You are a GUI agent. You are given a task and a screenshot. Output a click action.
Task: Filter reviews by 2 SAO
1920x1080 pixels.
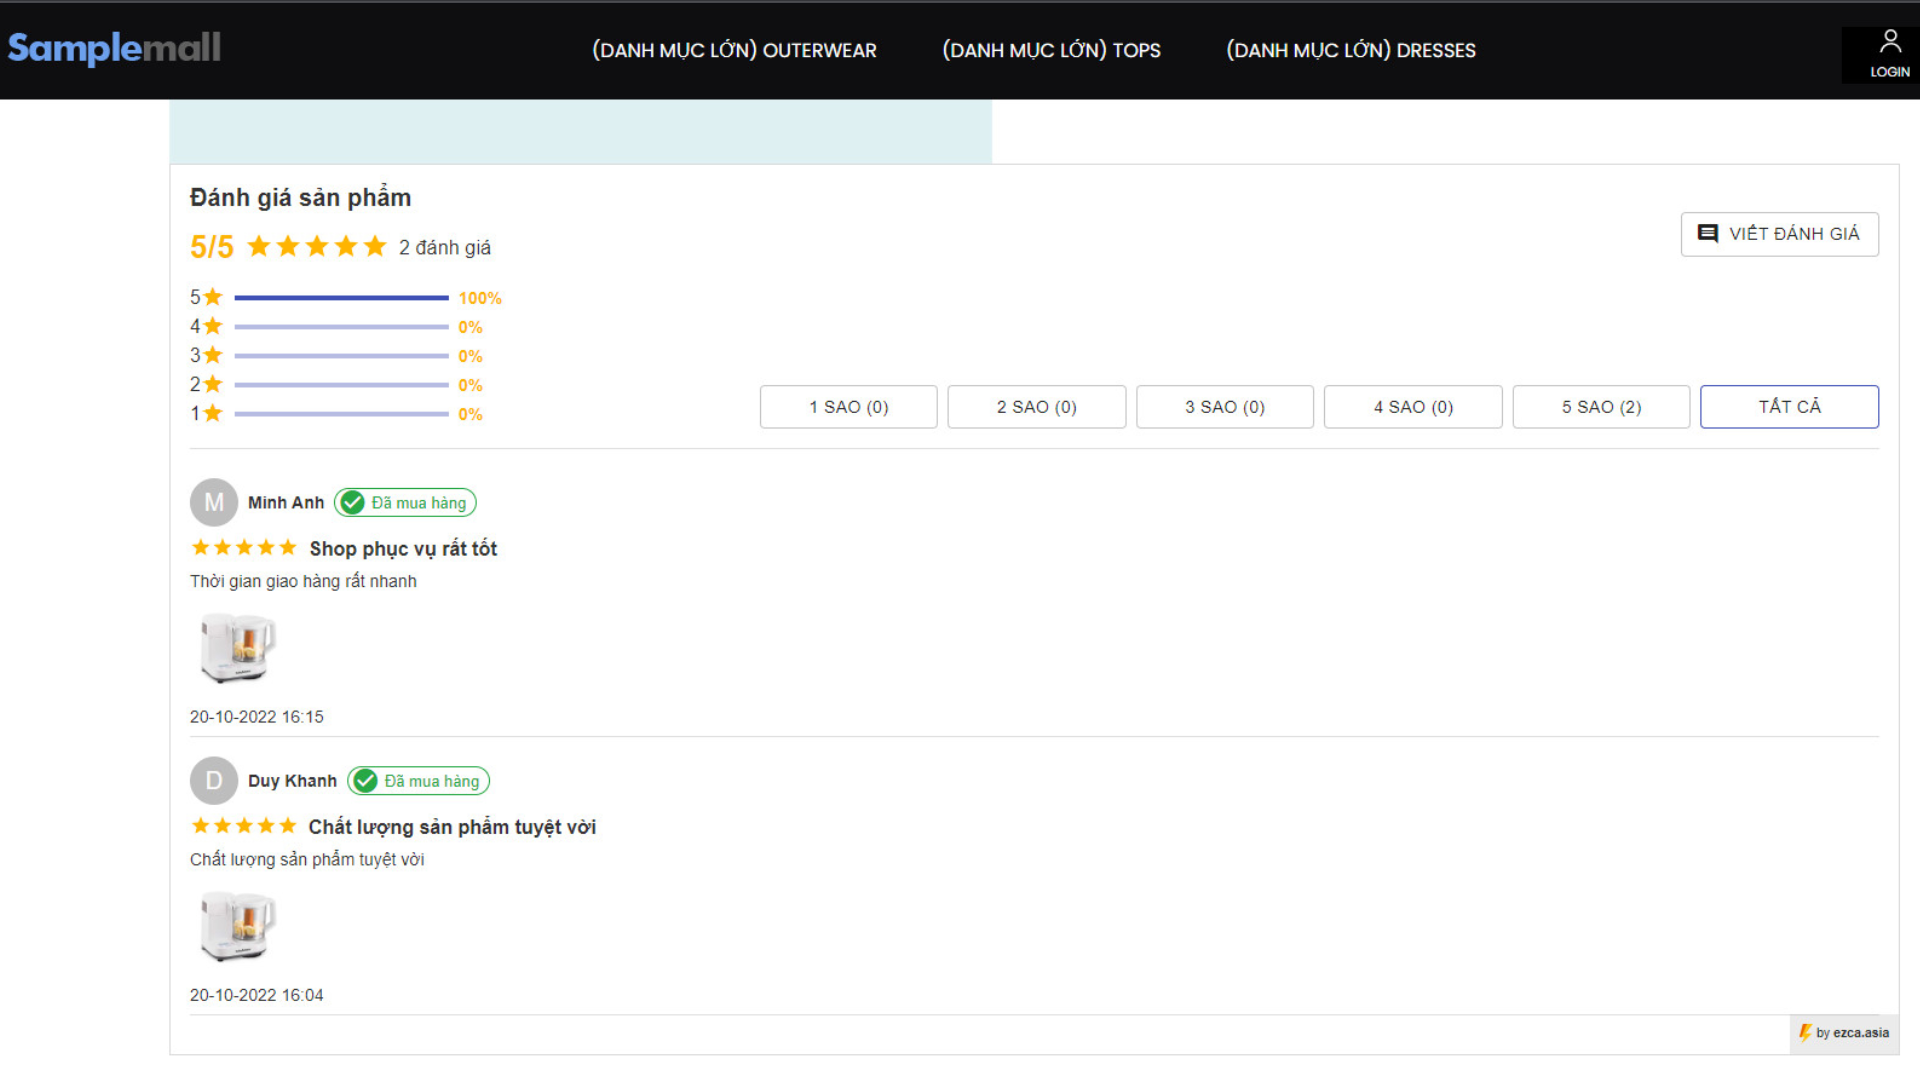(x=1036, y=407)
